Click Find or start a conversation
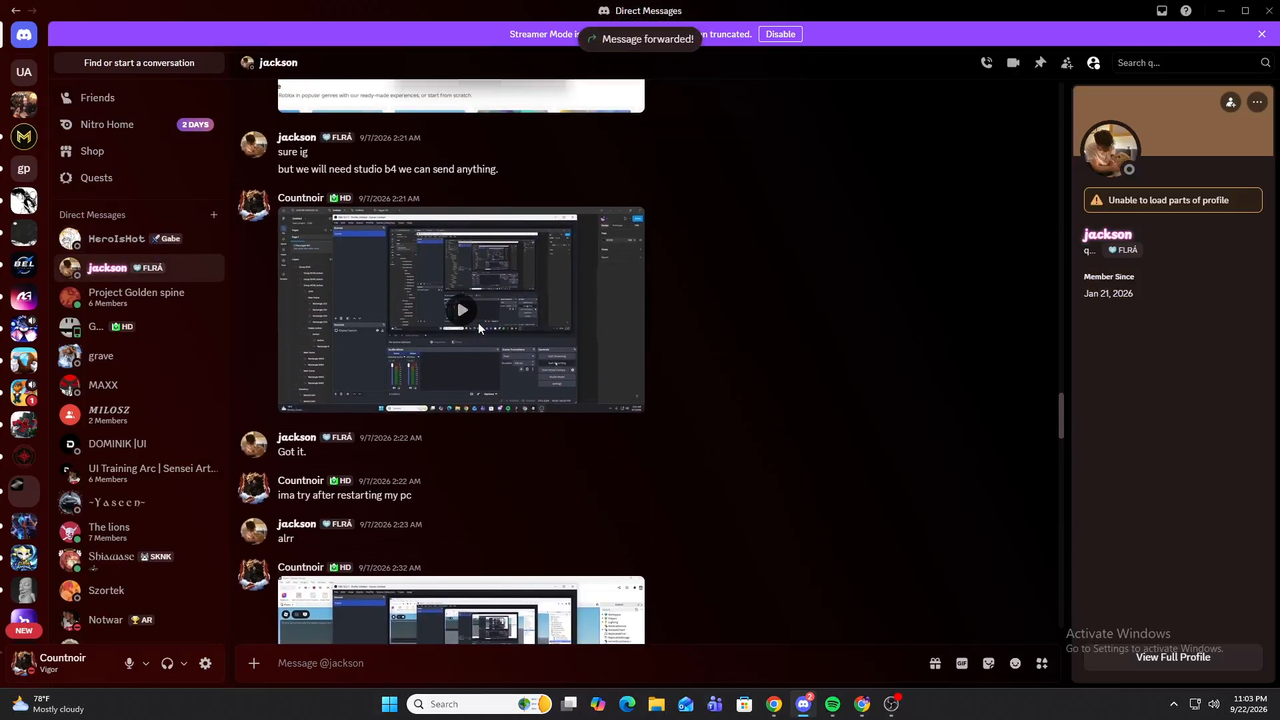1280x720 pixels. coord(139,63)
